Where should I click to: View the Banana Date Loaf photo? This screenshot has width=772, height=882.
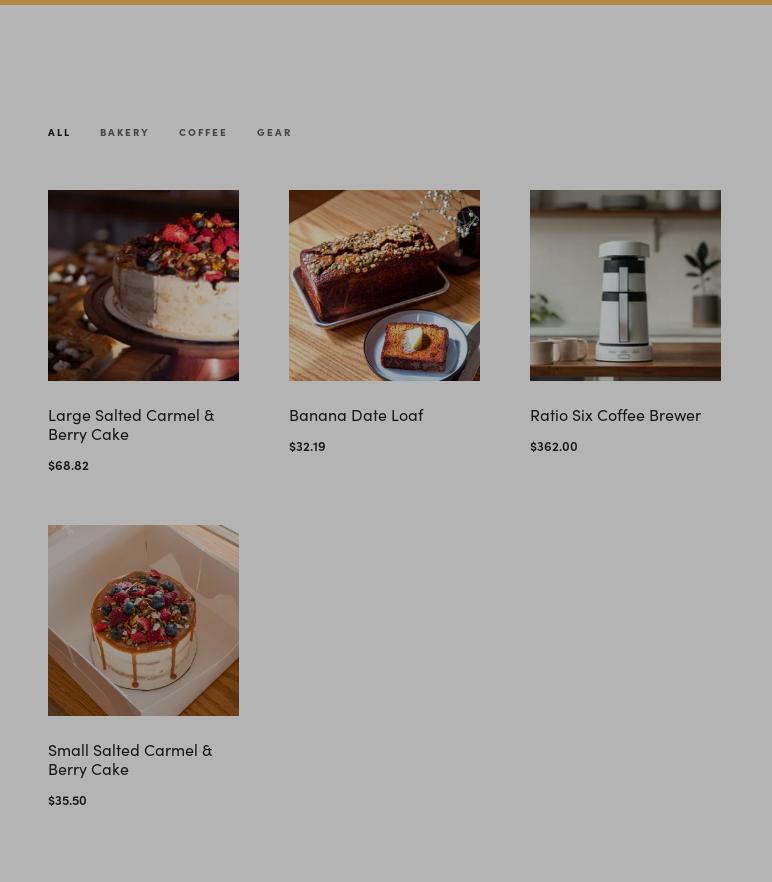point(384,285)
